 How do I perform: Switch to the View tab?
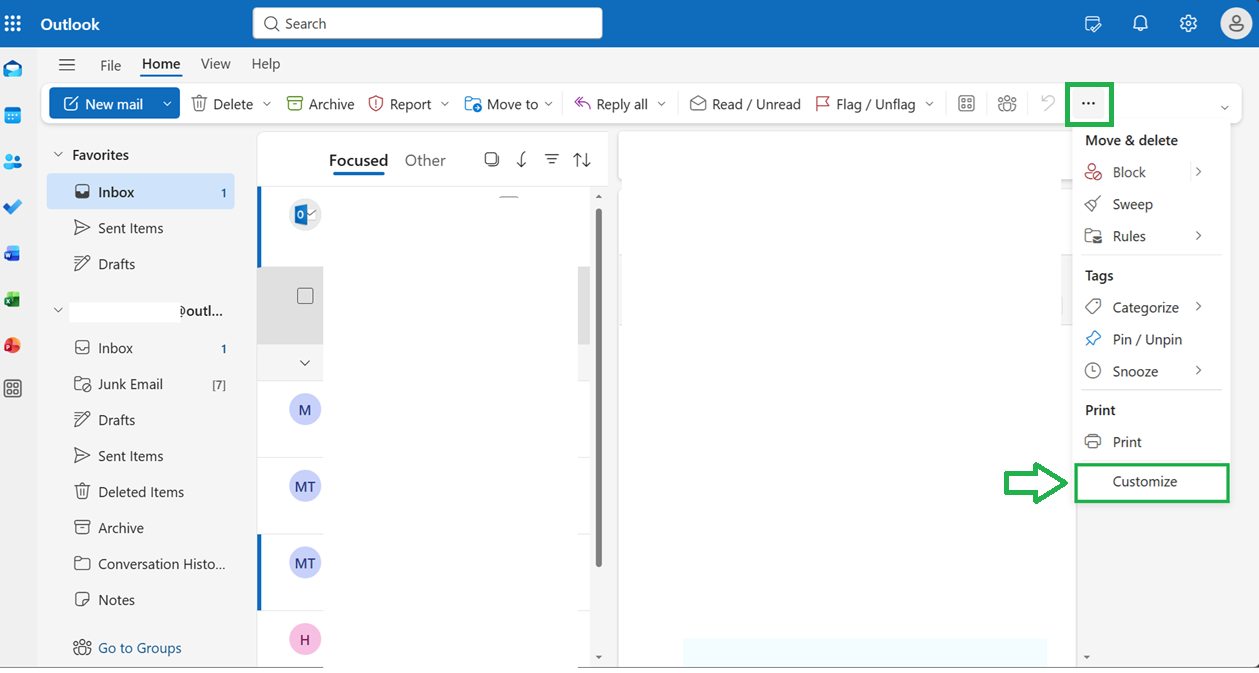click(215, 64)
